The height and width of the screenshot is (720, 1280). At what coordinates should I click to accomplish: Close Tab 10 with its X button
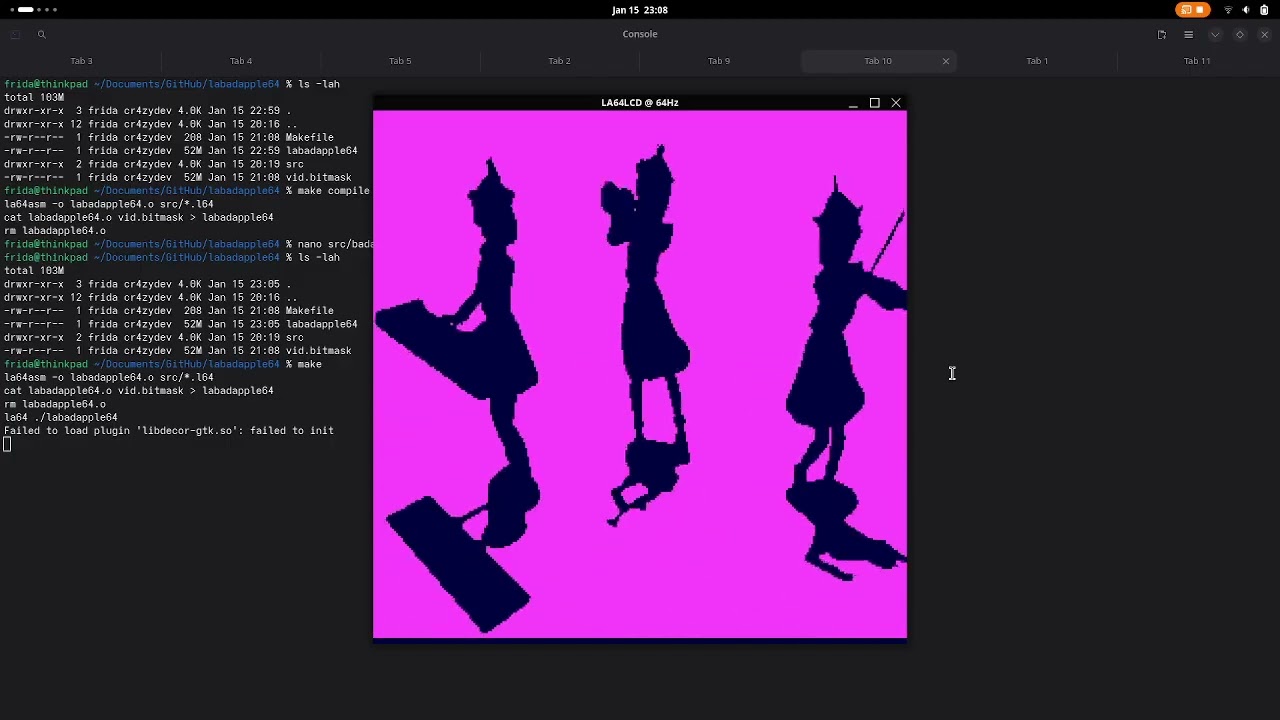pos(945,61)
